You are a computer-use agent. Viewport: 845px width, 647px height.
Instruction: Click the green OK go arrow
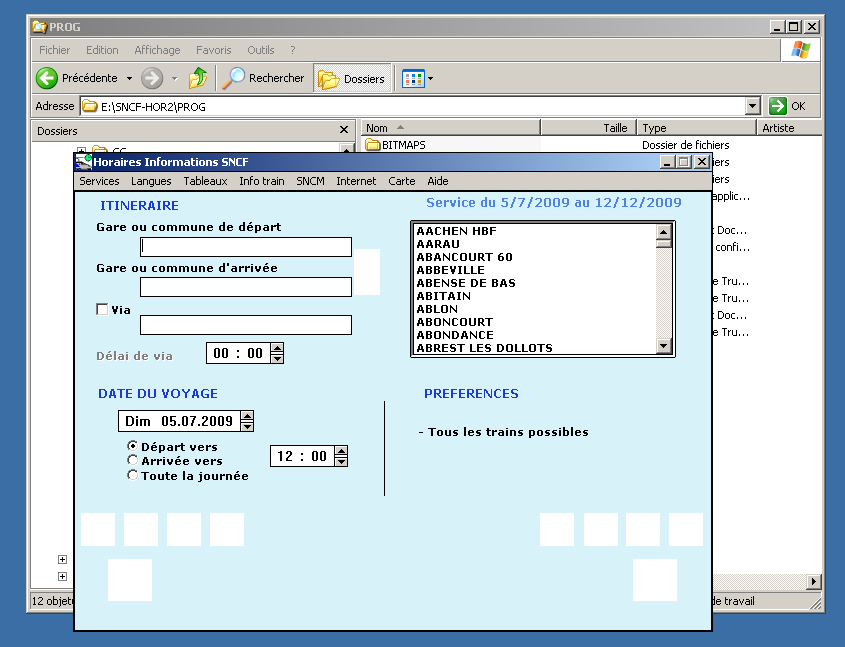pyautogui.click(x=778, y=106)
